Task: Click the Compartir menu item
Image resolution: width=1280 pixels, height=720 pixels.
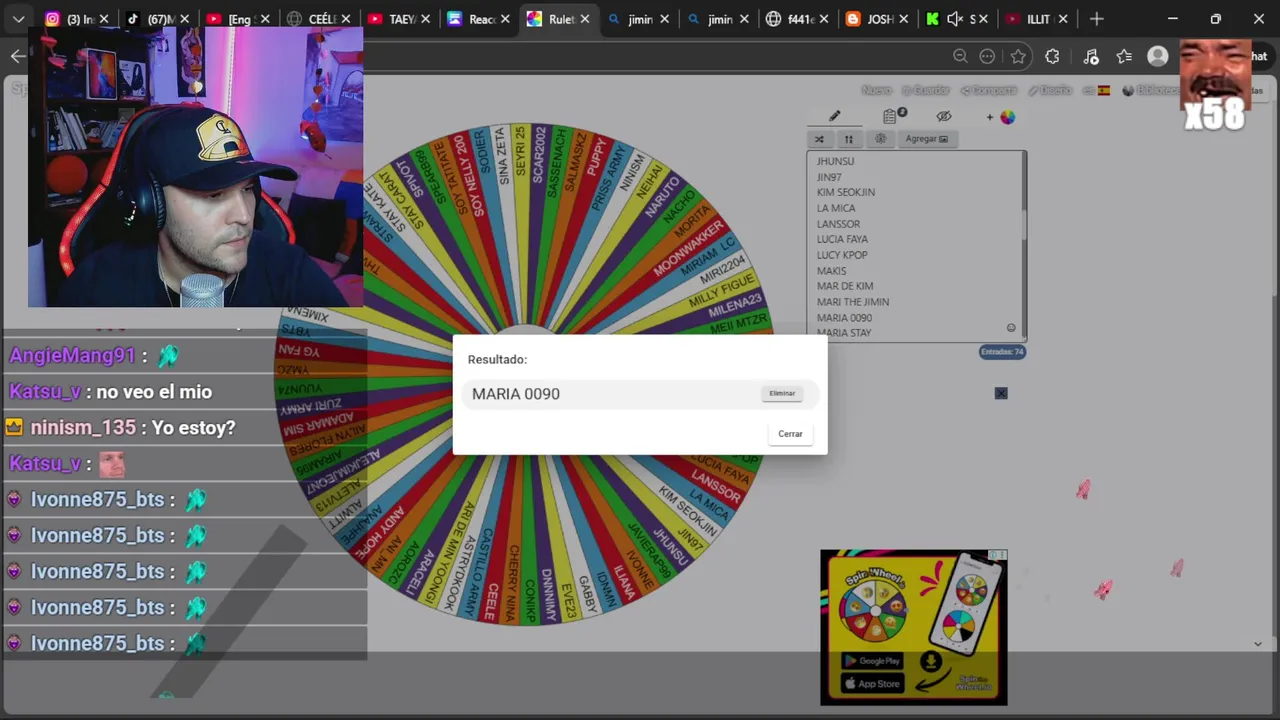Action: tap(990, 90)
